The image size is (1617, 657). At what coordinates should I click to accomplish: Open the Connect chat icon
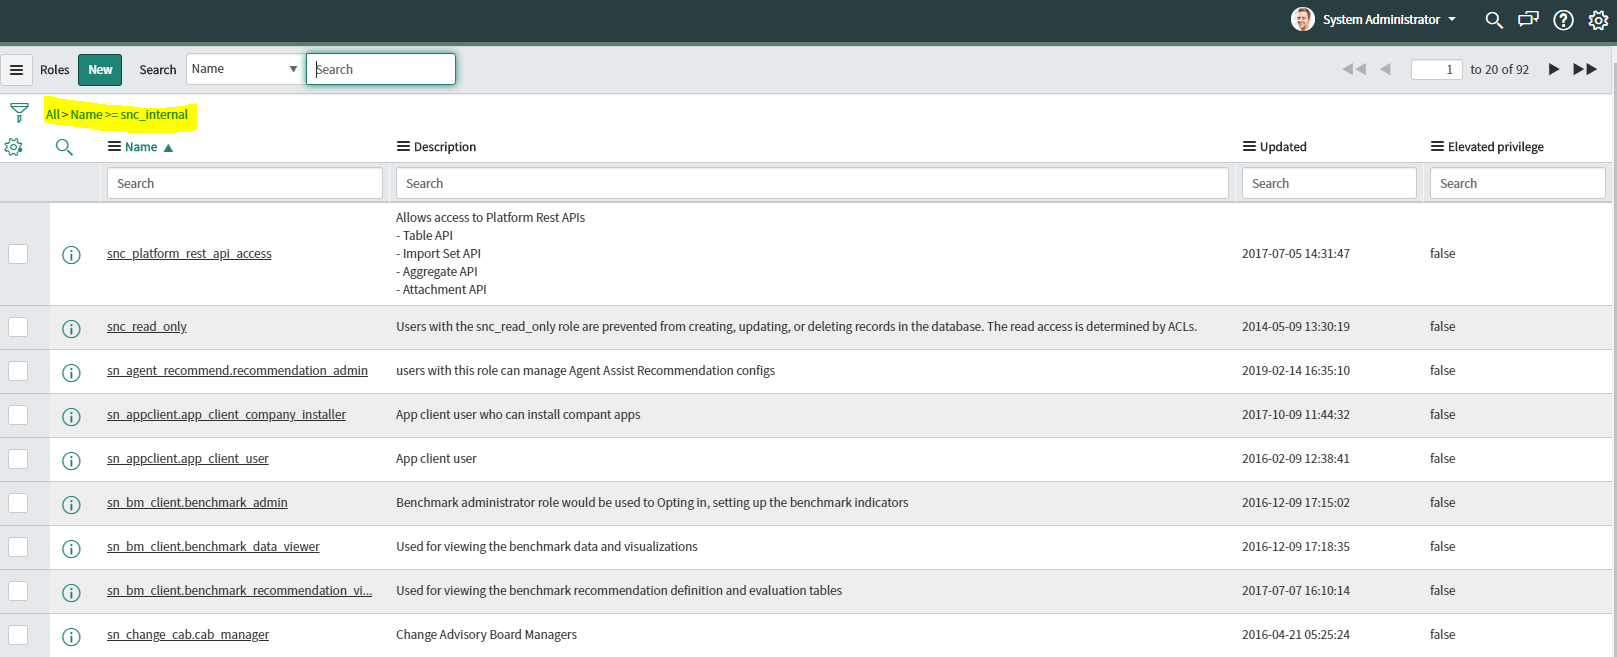[1528, 20]
